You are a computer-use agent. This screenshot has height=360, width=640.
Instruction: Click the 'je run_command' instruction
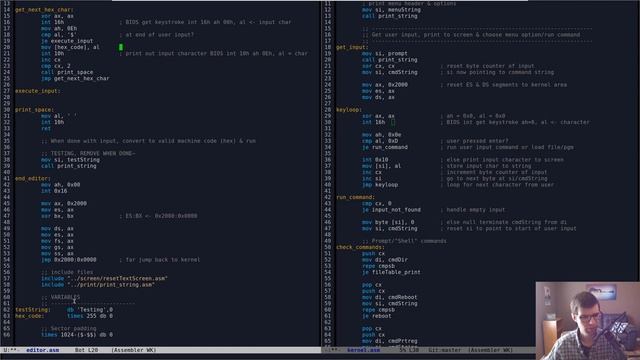click(x=384, y=147)
